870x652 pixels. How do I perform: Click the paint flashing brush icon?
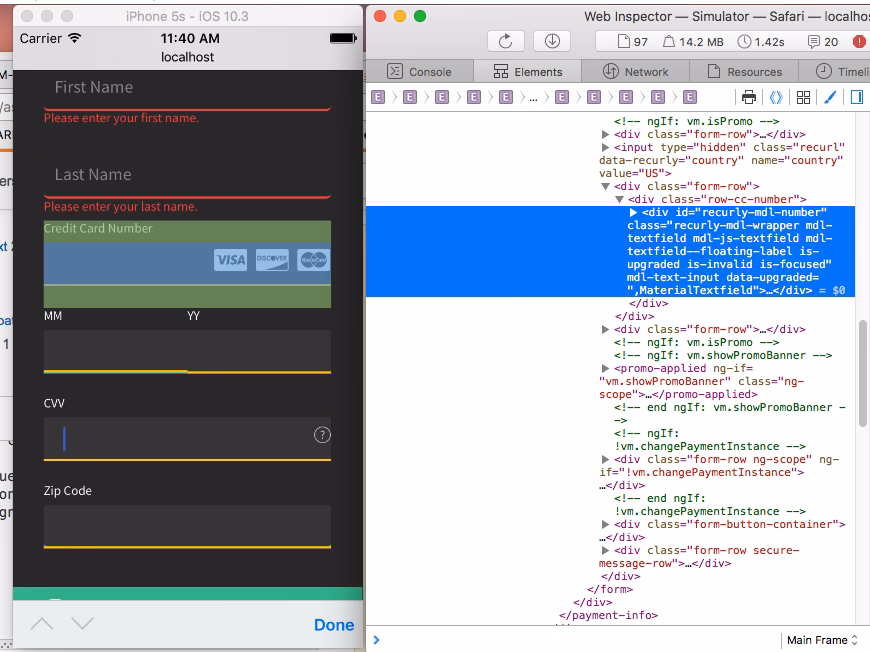(829, 97)
